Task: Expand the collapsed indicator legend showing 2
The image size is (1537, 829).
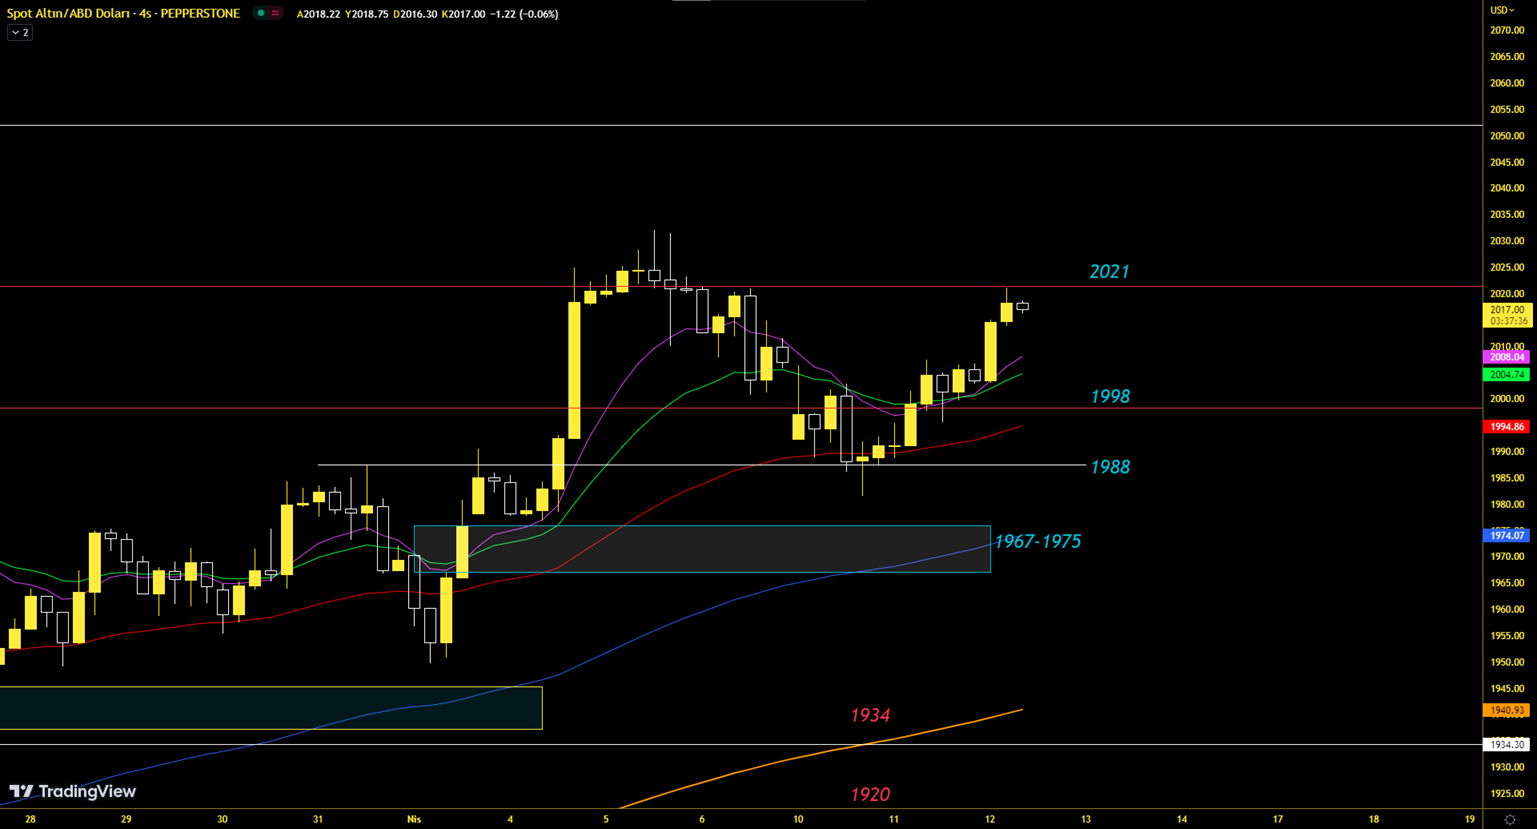Action: 20,33
